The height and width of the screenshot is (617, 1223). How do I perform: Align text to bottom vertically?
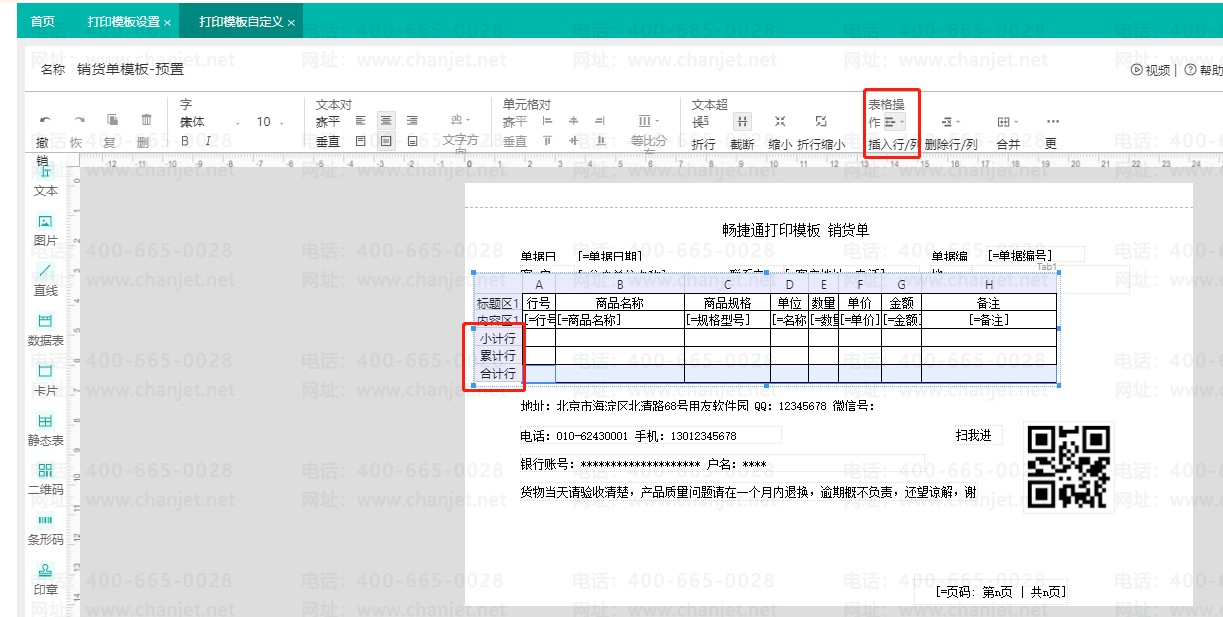[412, 142]
